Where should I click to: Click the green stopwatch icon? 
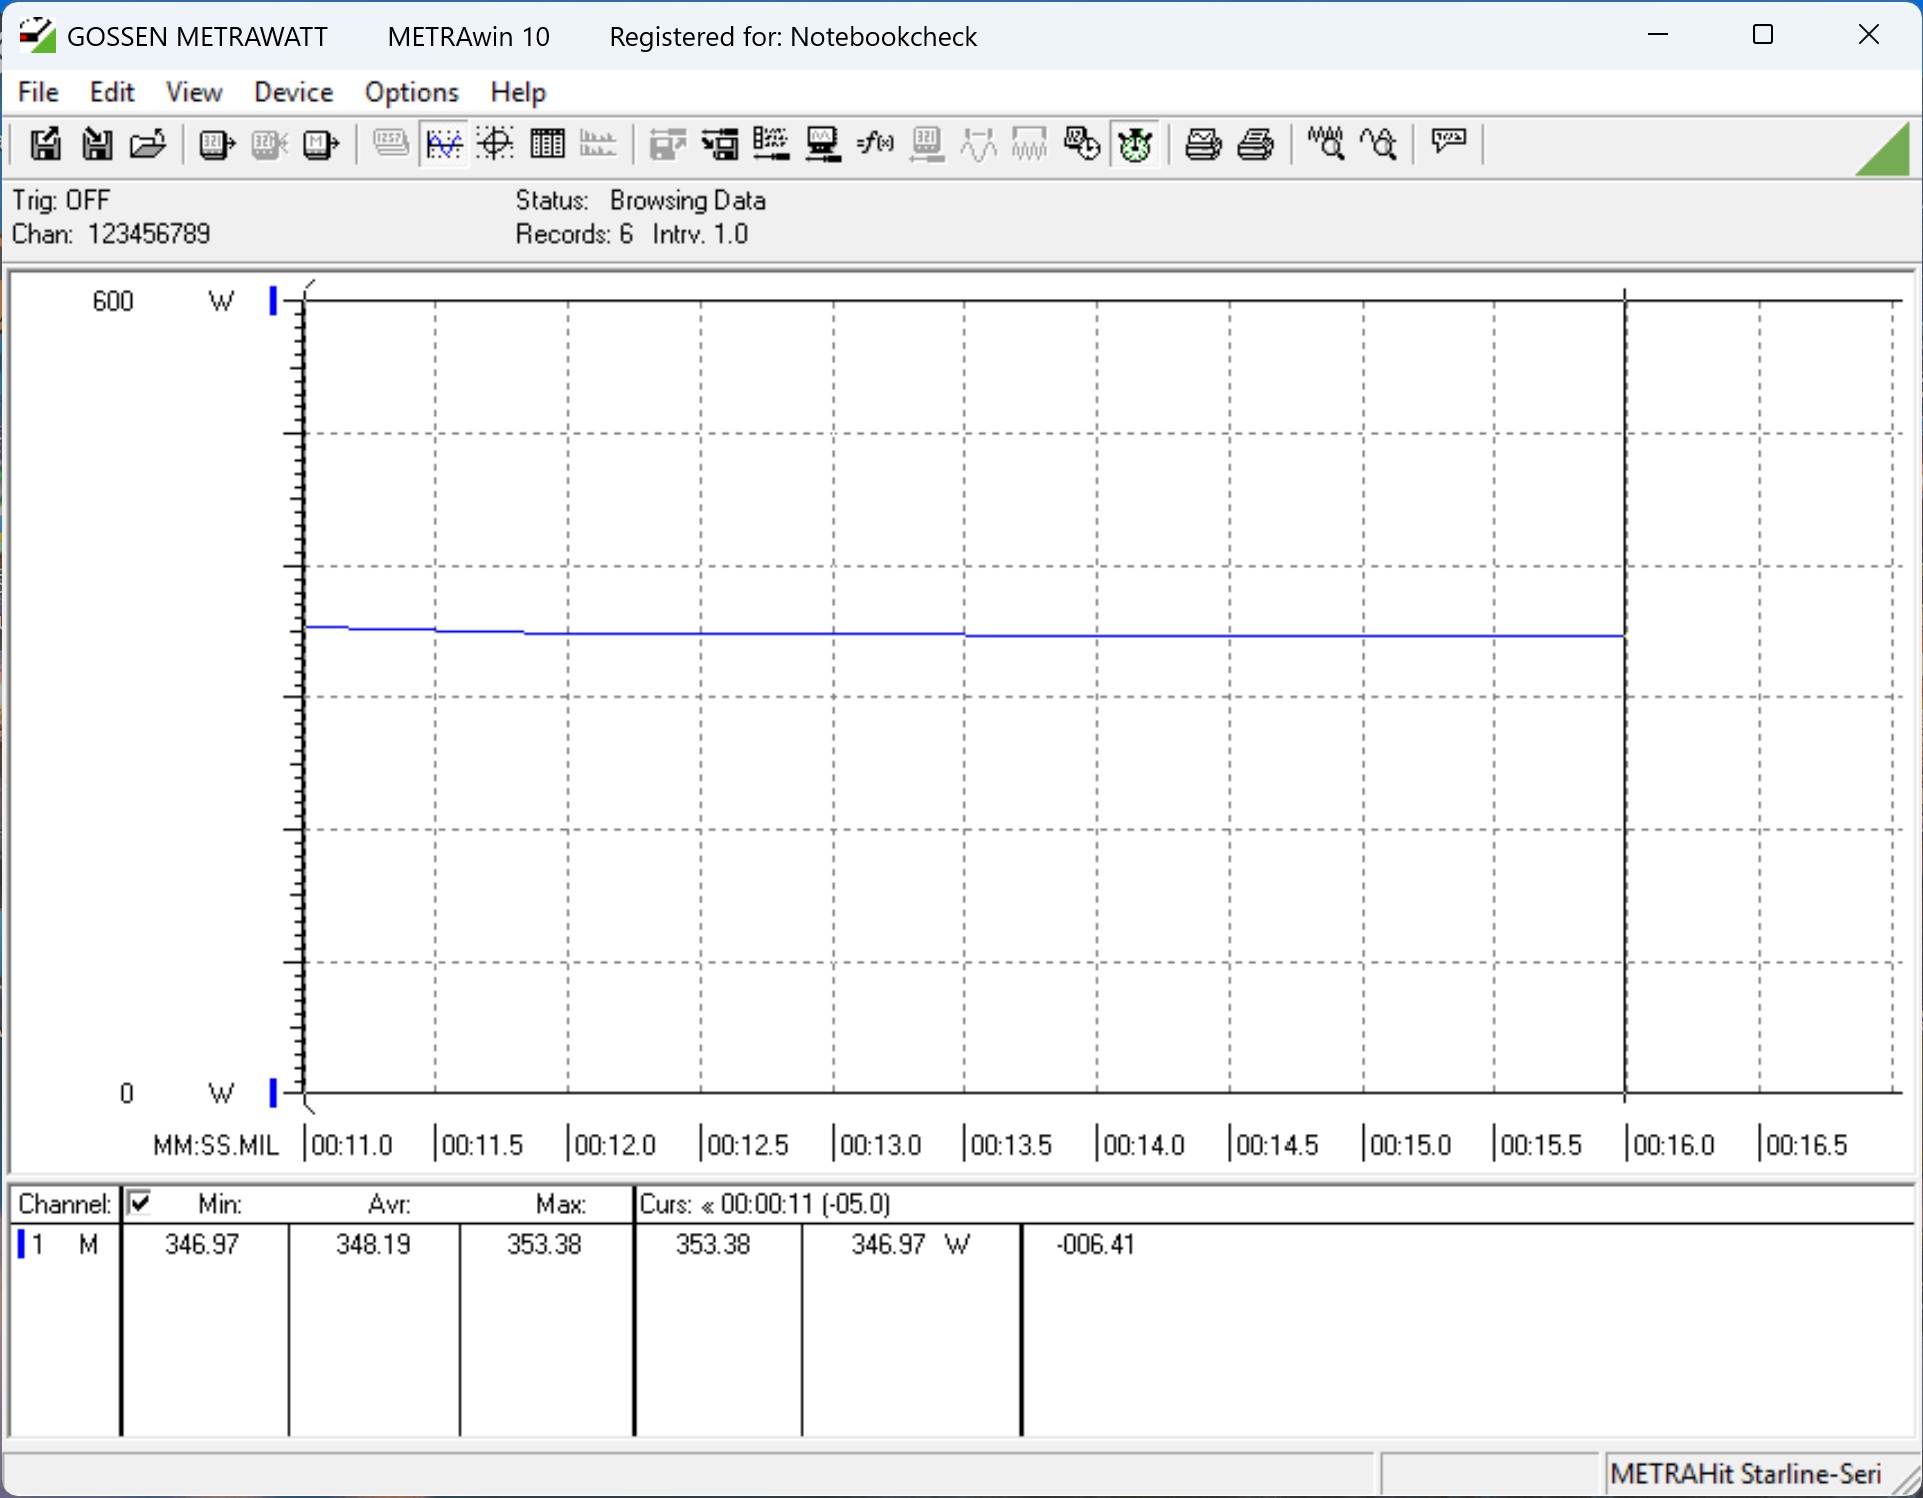[x=1135, y=145]
